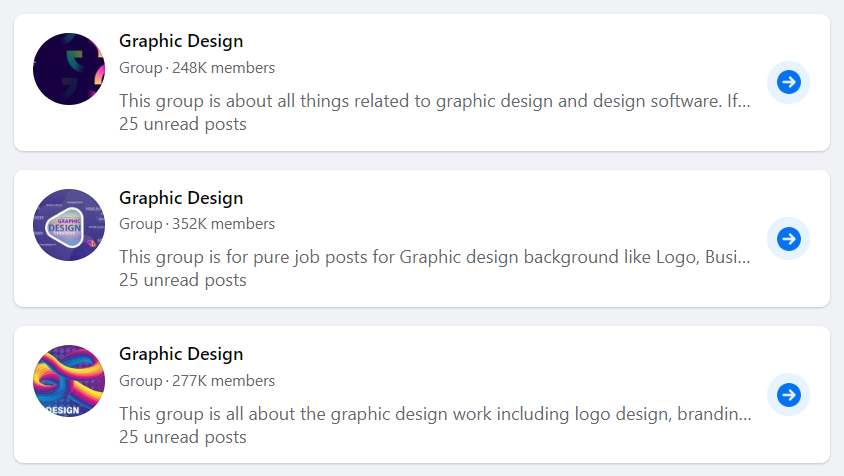The height and width of the screenshot is (476, 844).
Task: Select description mentioning logo design work
Action: point(435,414)
